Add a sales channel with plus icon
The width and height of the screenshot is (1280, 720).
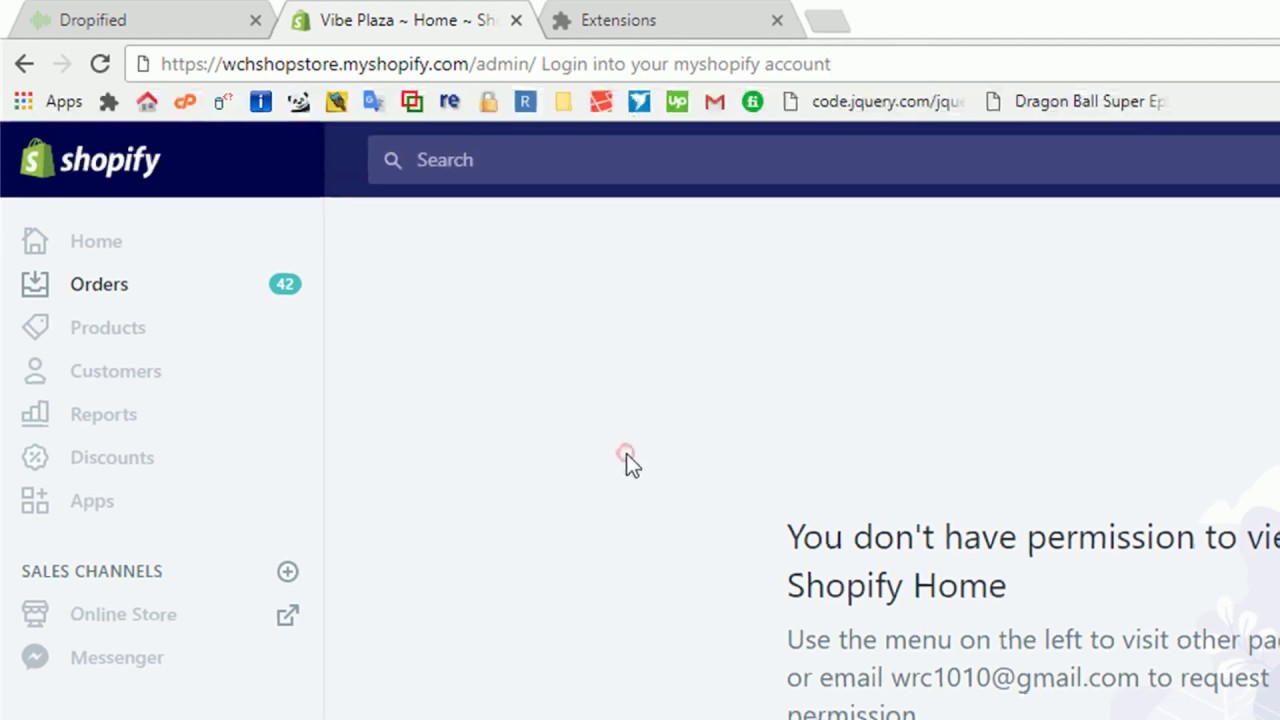tap(288, 571)
